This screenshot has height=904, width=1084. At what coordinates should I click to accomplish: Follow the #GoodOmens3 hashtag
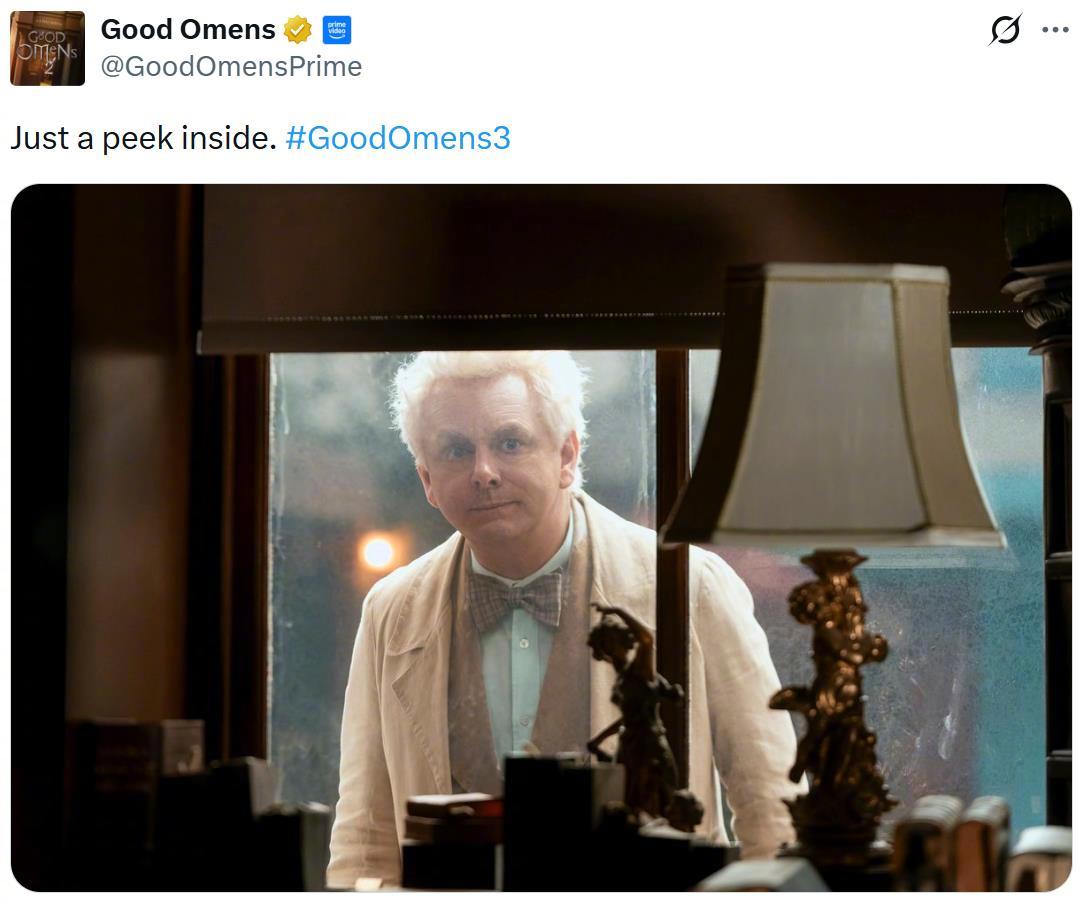click(398, 138)
